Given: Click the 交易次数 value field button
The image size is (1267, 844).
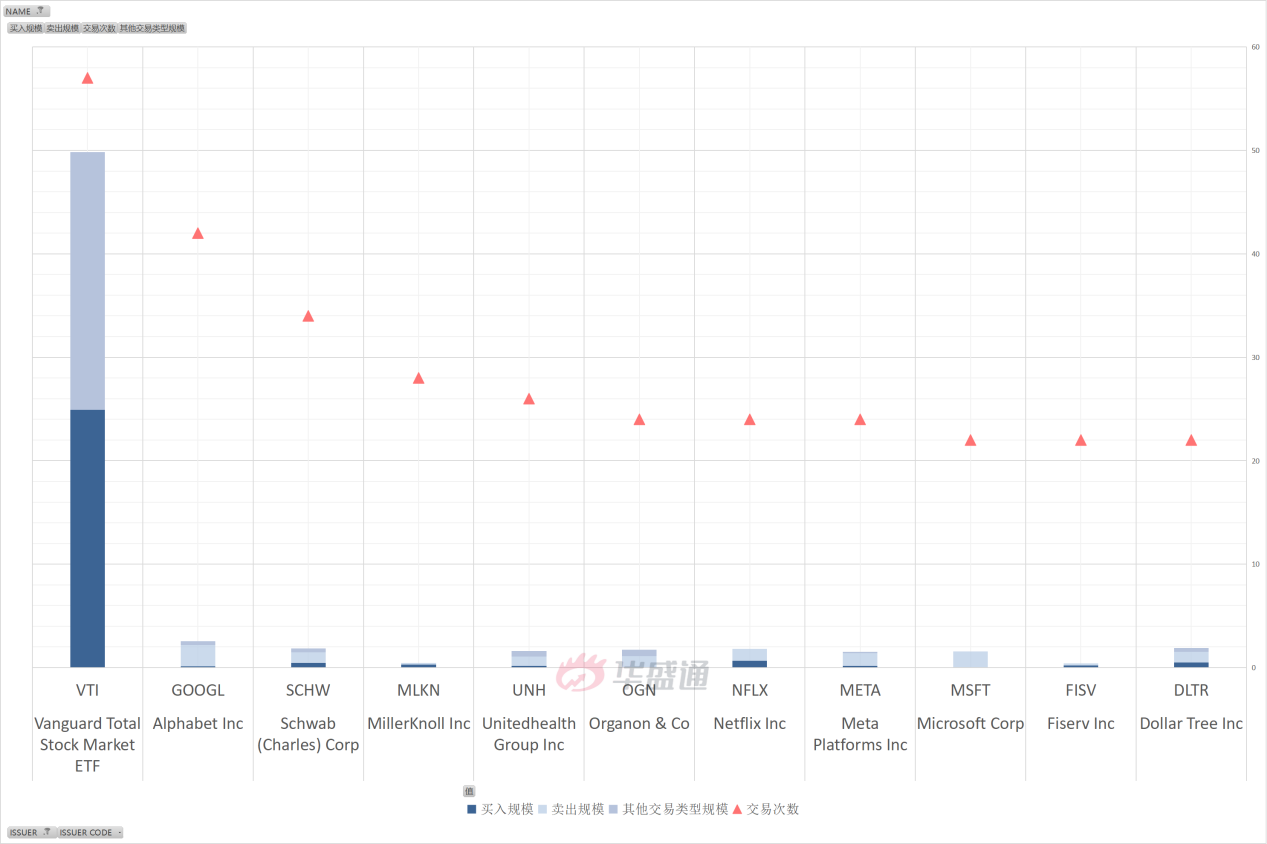Looking at the screenshot, I should (99, 28).
